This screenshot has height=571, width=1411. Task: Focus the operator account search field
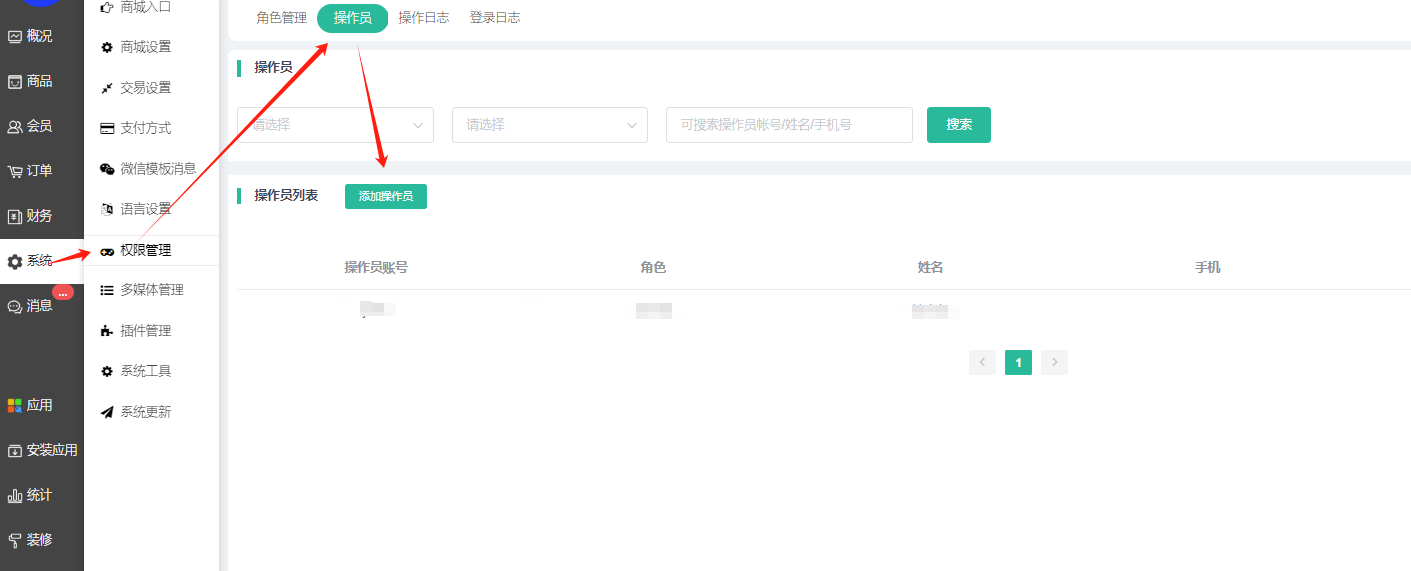point(789,125)
